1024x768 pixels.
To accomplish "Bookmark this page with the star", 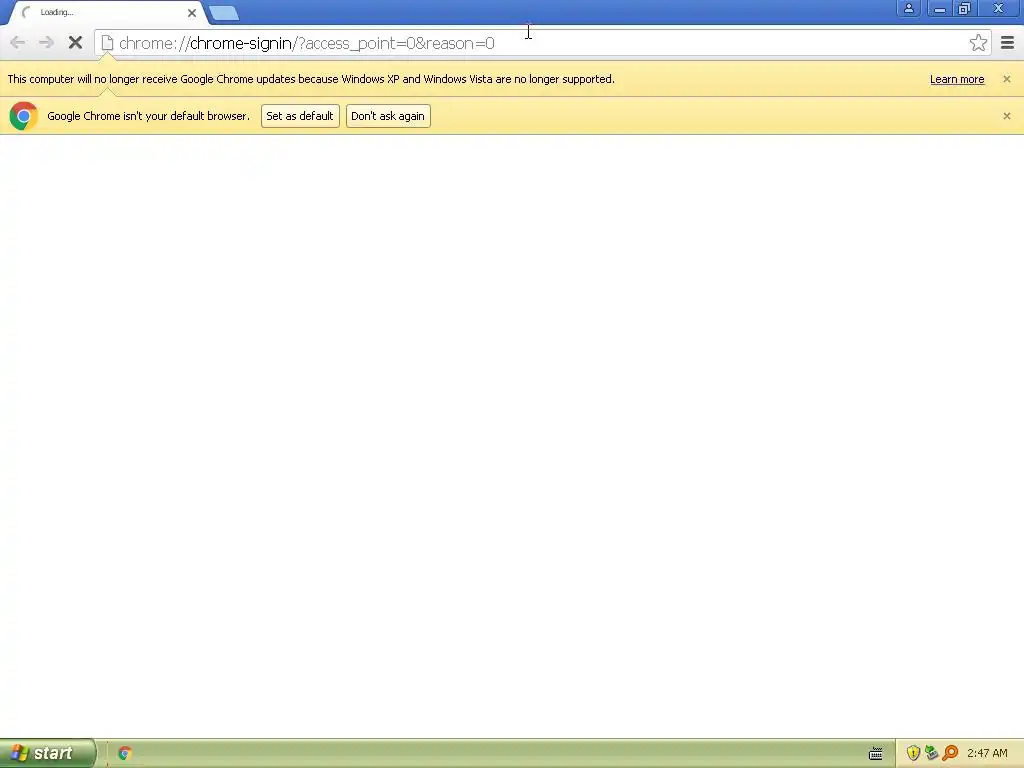I will pos(978,43).
